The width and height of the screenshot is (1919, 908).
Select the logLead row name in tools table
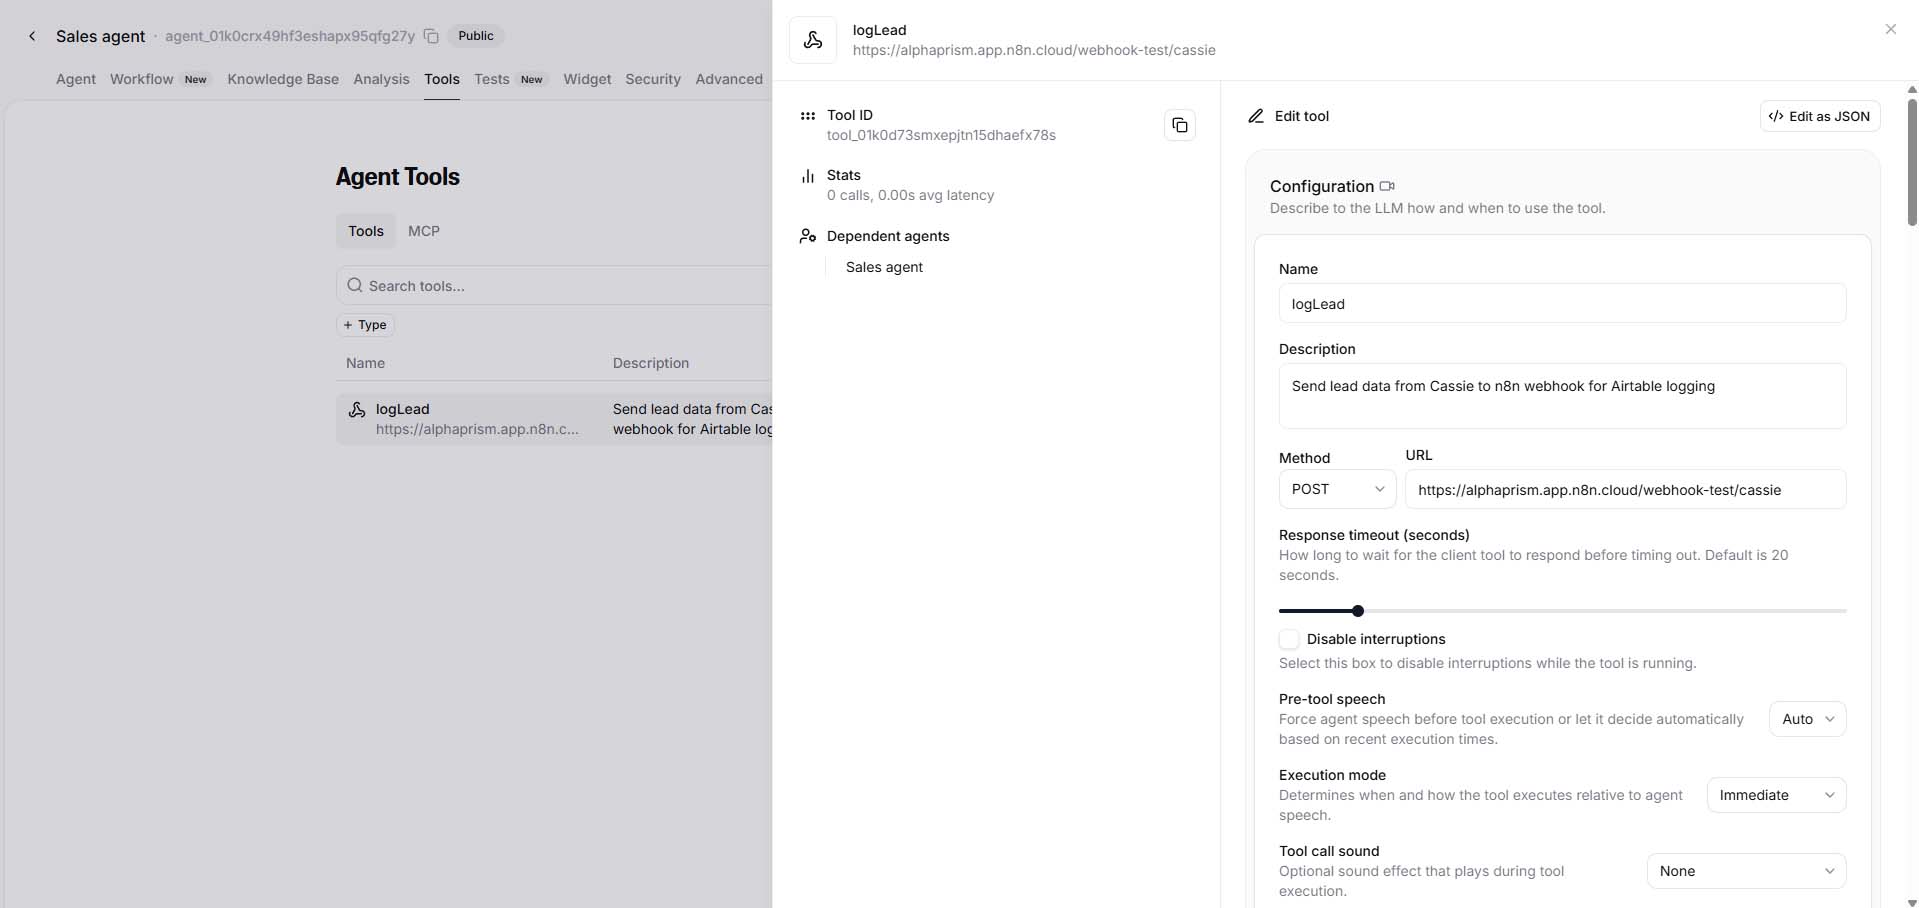click(402, 409)
